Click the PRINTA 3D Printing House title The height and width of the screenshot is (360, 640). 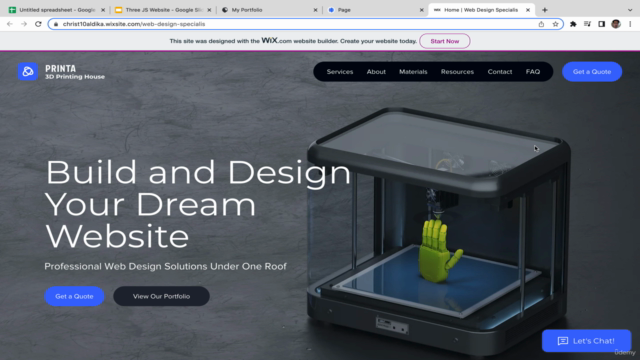pyautogui.click(x=75, y=72)
